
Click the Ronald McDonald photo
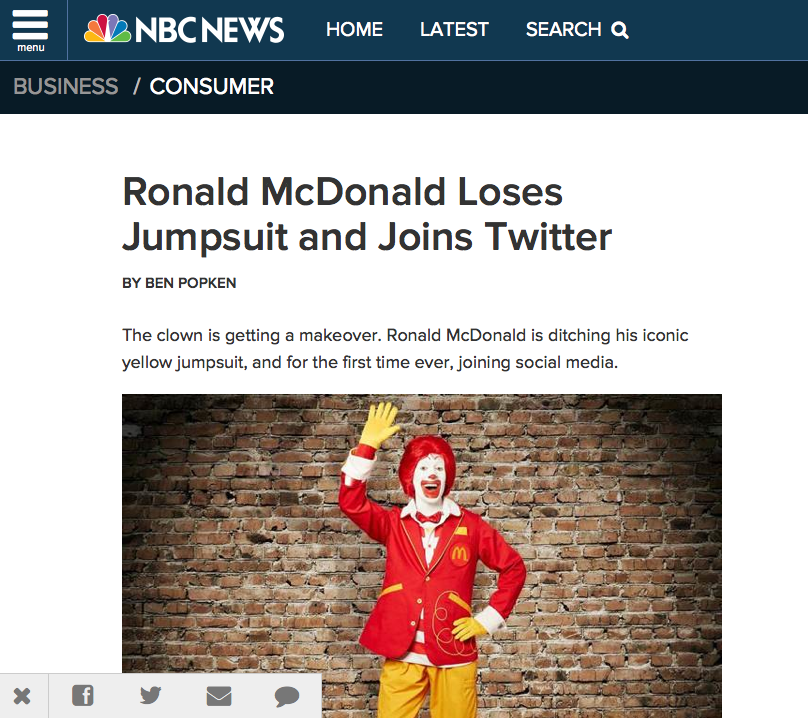[422, 556]
